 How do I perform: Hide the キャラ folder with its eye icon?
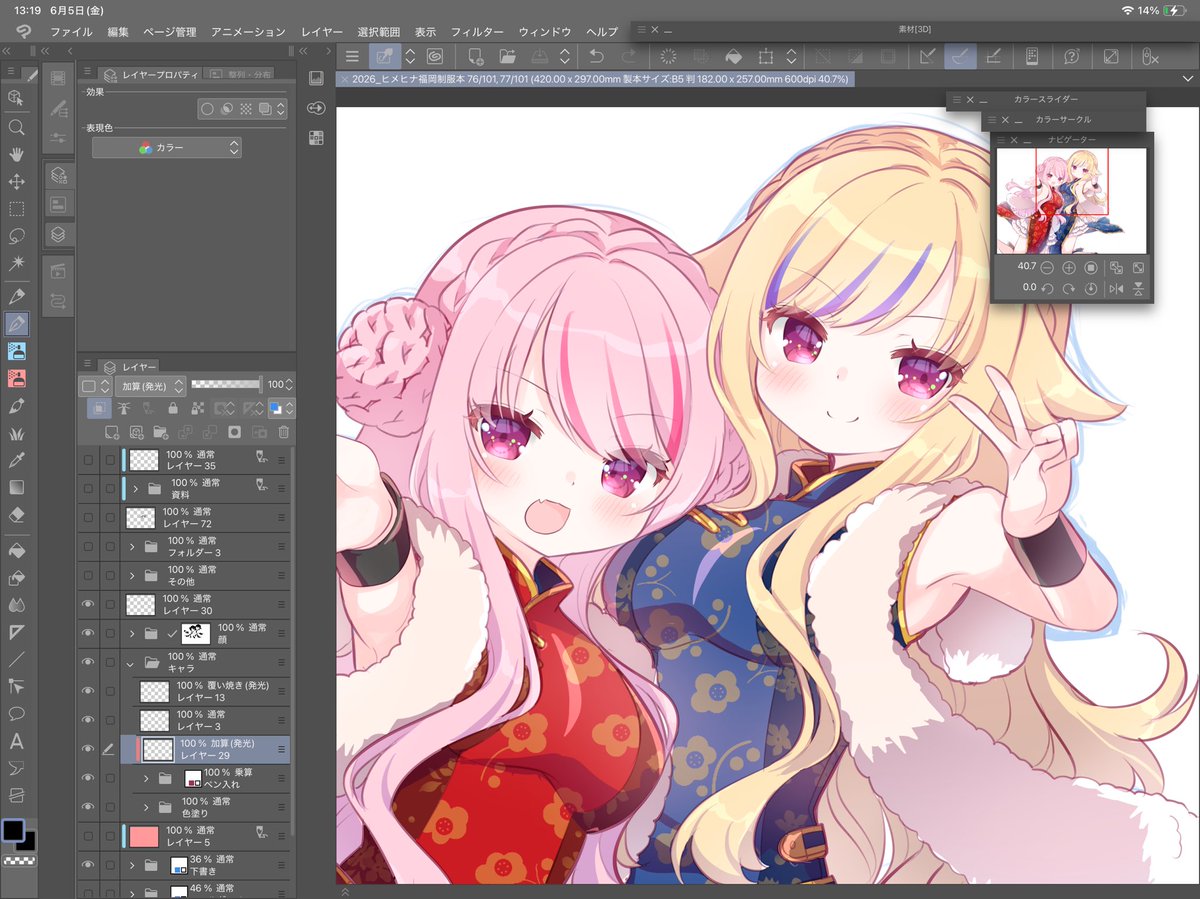point(88,662)
